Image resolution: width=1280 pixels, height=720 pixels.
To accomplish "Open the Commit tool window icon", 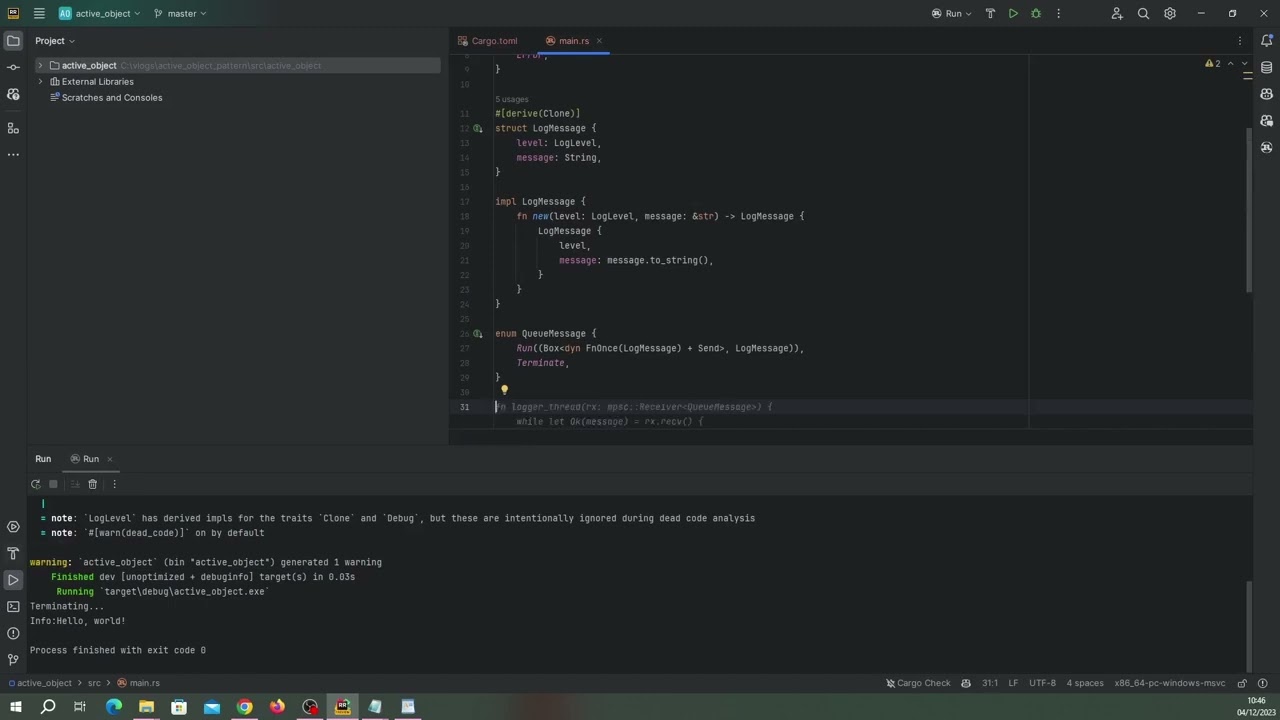I will (x=13, y=67).
